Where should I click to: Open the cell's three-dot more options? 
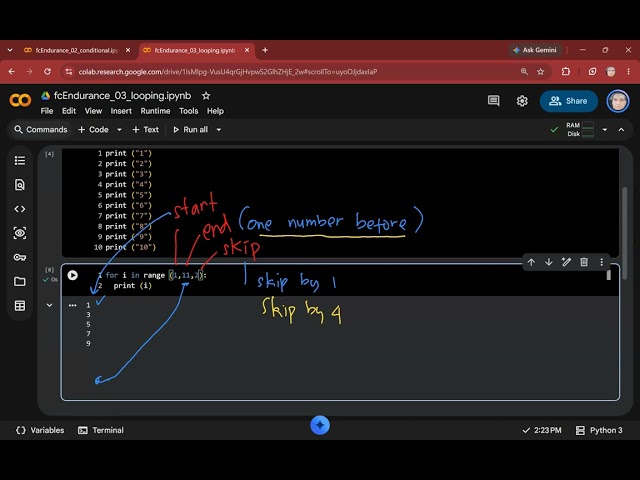(x=602, y=262)
